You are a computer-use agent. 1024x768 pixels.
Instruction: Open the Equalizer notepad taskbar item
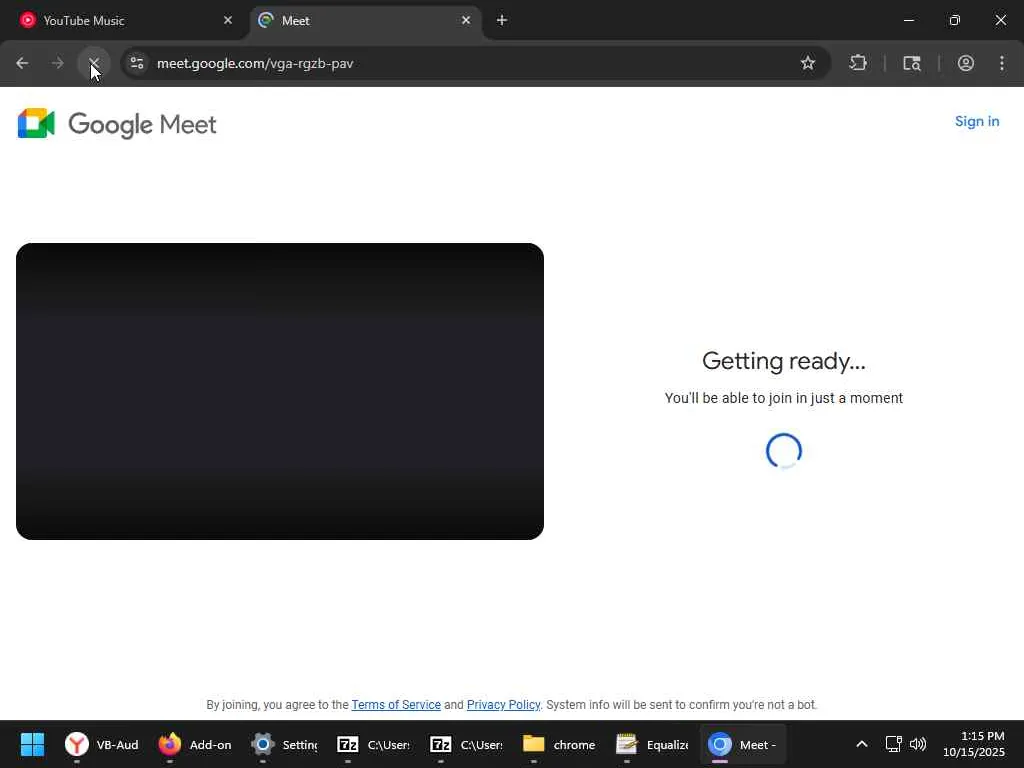[652, 744]
